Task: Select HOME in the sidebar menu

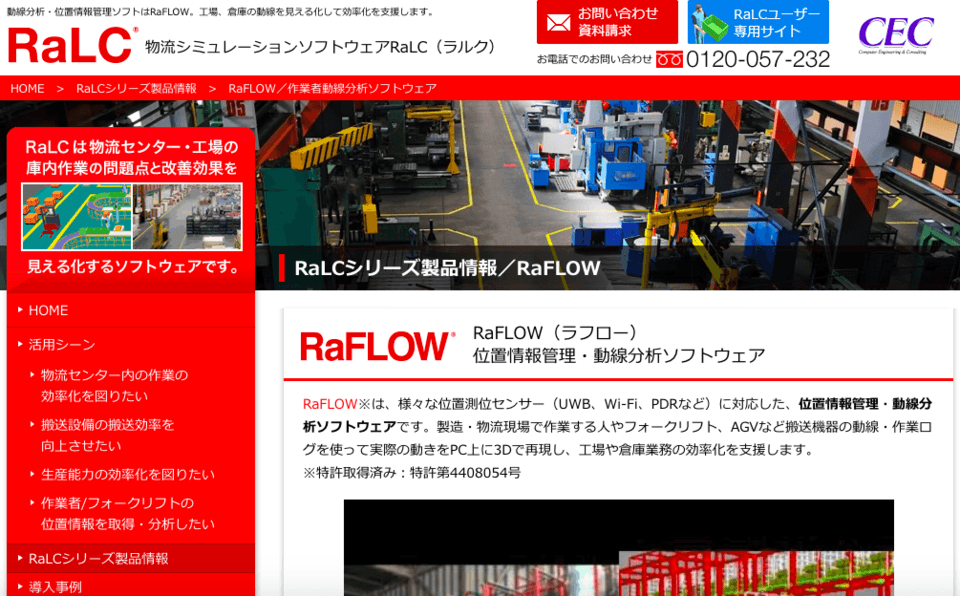Action: pyautogui.click(x=48, y=310)
